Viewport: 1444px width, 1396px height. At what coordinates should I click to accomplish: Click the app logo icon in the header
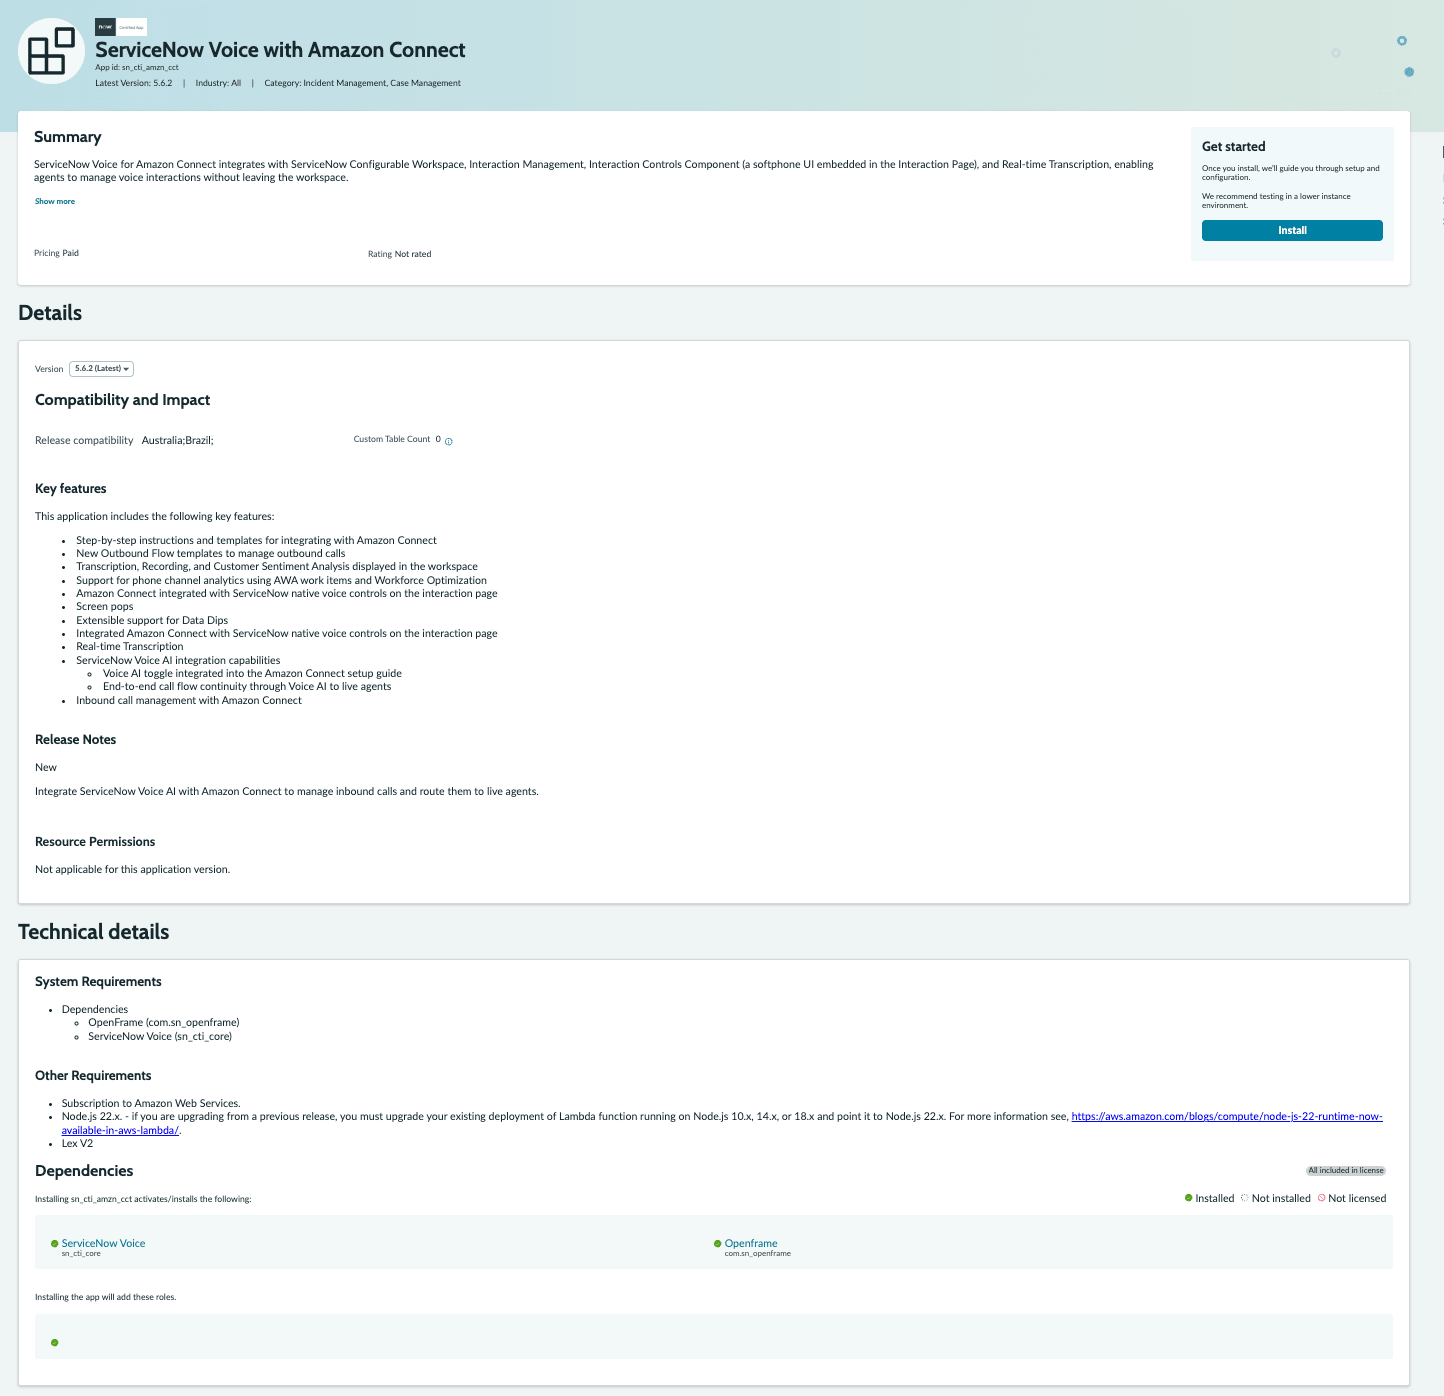51,52
